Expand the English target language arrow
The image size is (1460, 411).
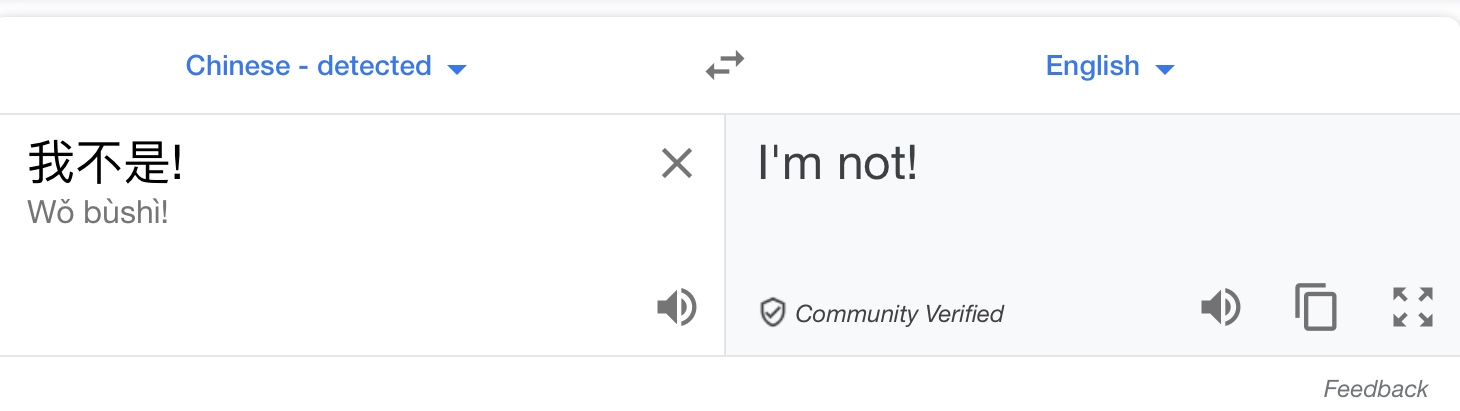(1164, 69)
